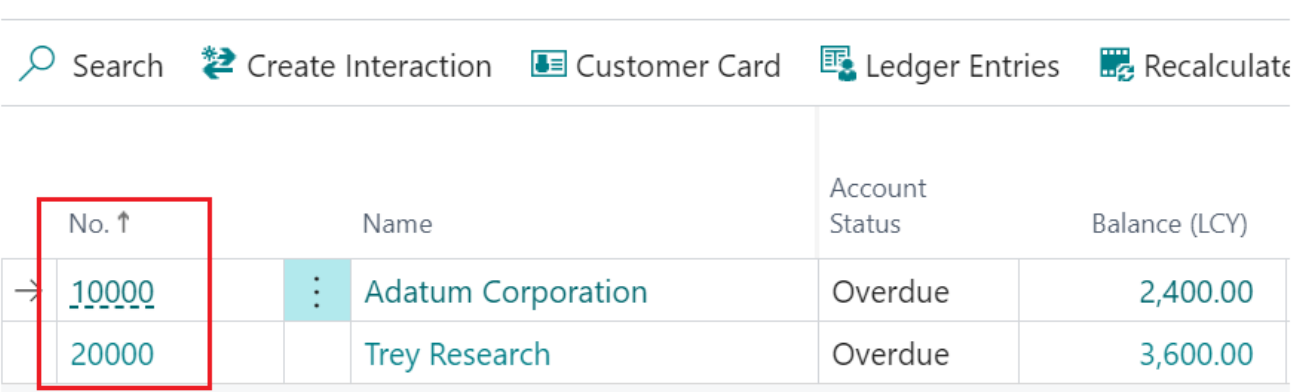Viewport: 1292px width, 392px height.
Task: Select the current row arrow indicator
Action: tap(27, 291)
